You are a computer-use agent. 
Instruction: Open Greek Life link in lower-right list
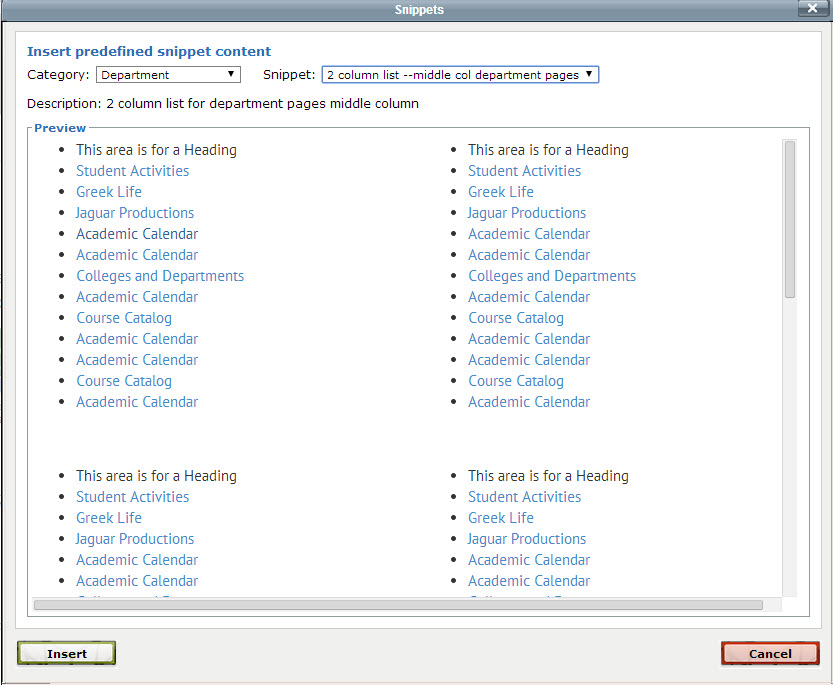pyautogui.click(x=501, y=518)
